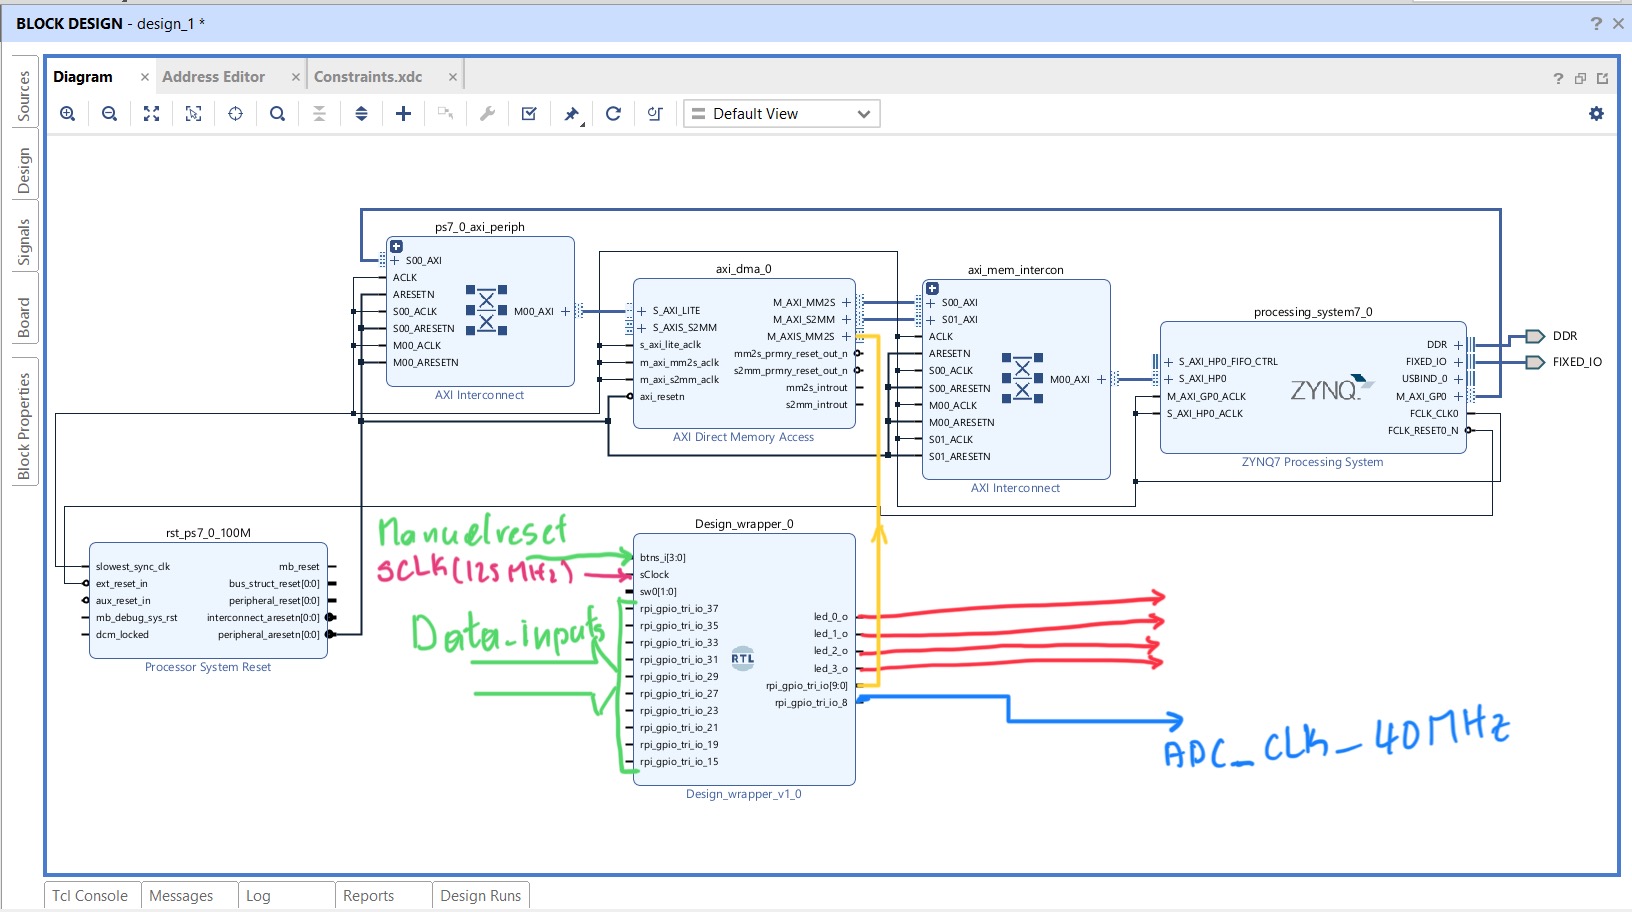Open the Design side panel
The image size is (1632, 912).
(24, 170)
